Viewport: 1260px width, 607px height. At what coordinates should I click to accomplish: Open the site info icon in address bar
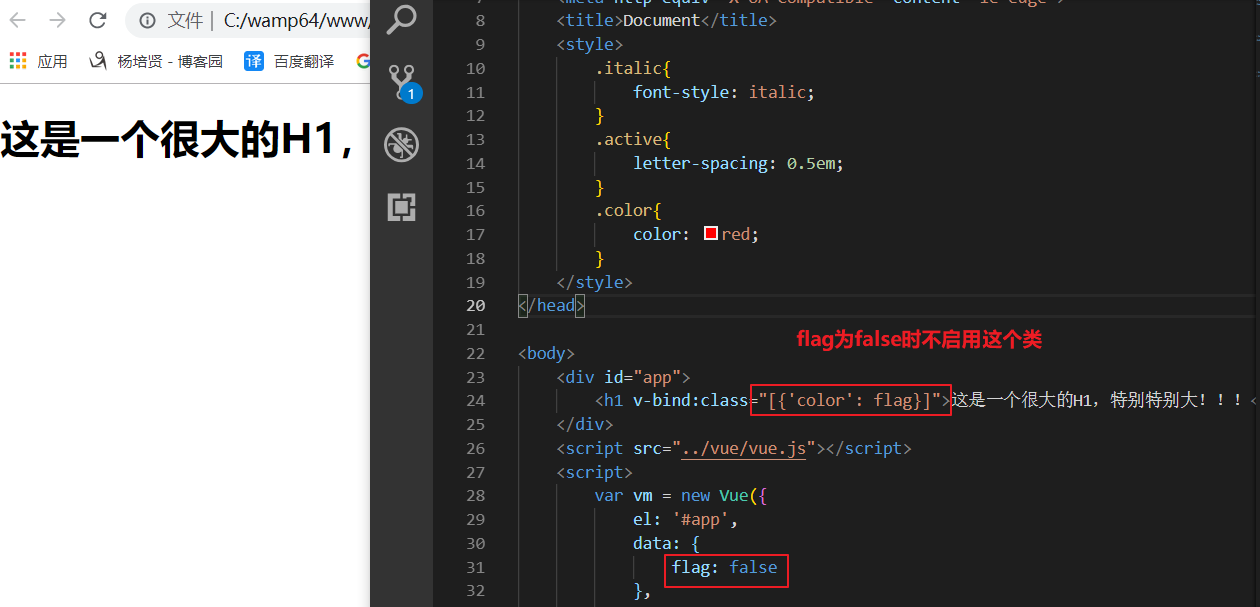pos(147,20)
